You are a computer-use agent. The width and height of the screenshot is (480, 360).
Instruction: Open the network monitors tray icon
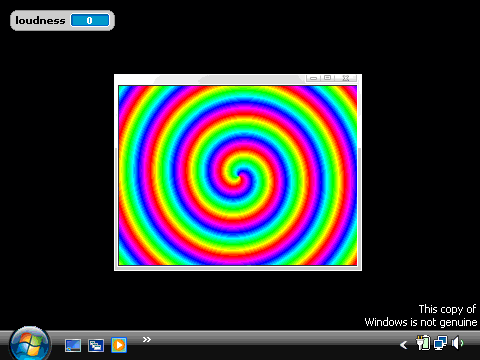(x=440, y=343)
